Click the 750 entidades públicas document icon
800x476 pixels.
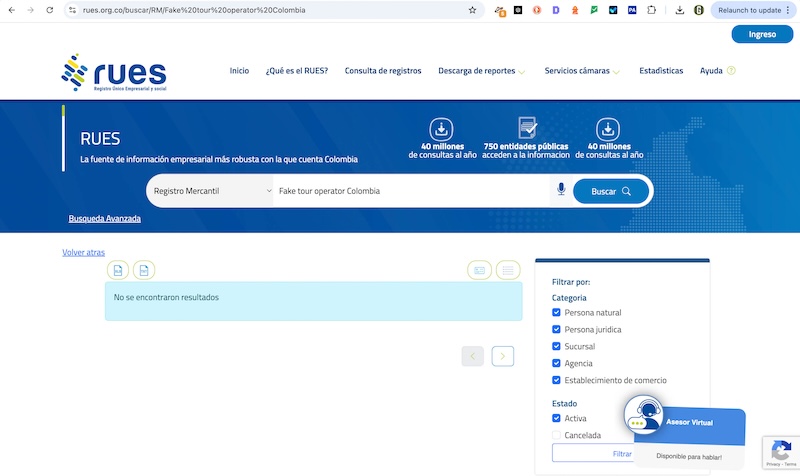(x=527, y=128)
